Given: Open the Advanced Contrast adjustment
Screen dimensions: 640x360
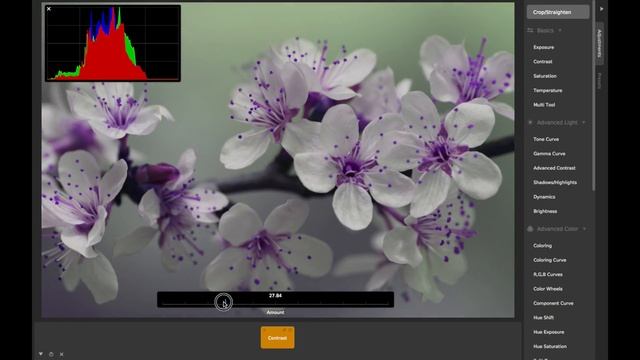Looking at the screenshot, I should click(554, 168).
